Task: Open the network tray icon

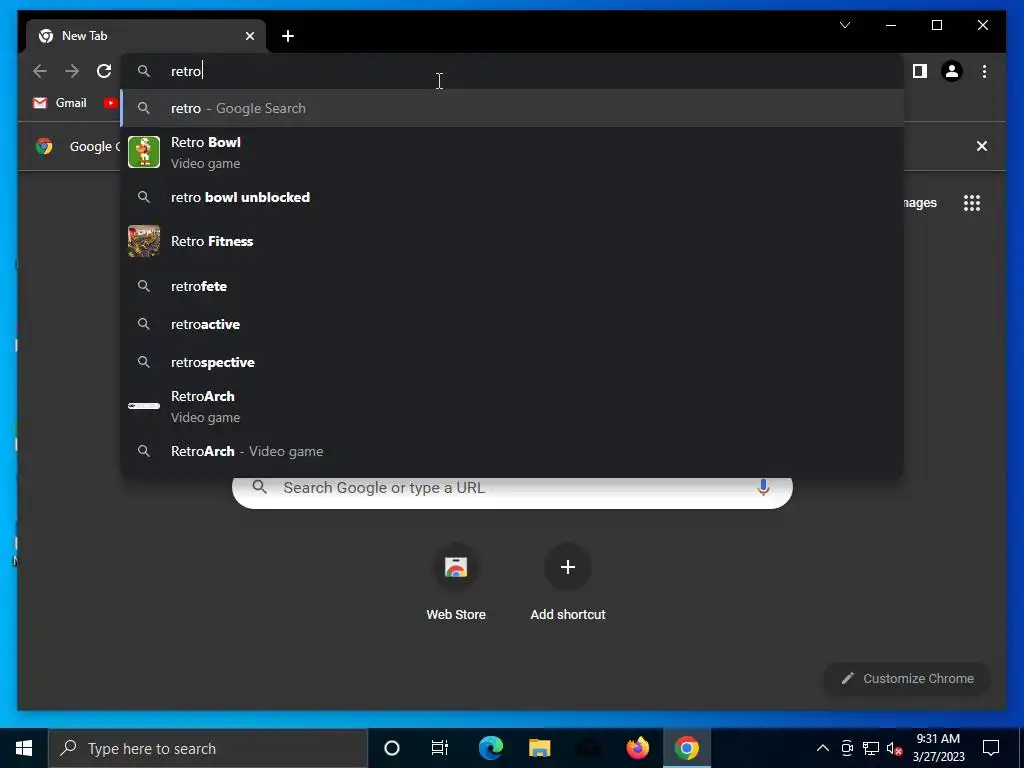Action: click(871, 748)
